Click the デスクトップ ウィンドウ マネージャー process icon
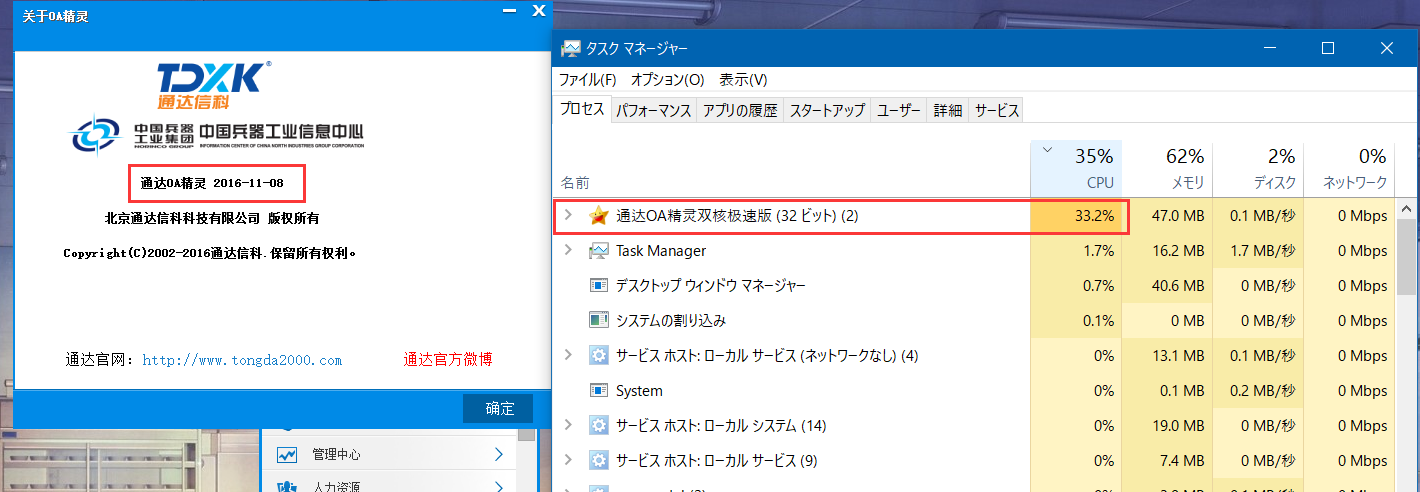Image resolution: width=1420 pixels, height=492 pixels. [599, 286]
